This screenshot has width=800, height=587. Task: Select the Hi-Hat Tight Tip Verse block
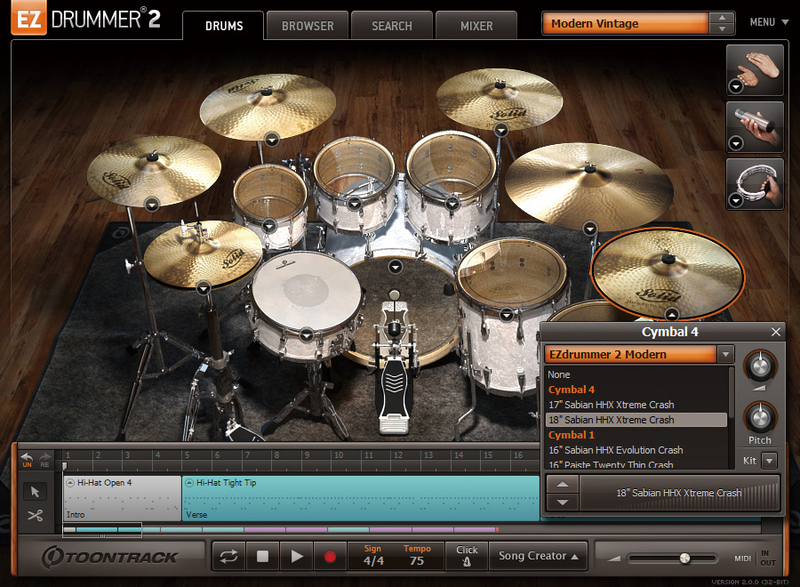pos(360,498)
